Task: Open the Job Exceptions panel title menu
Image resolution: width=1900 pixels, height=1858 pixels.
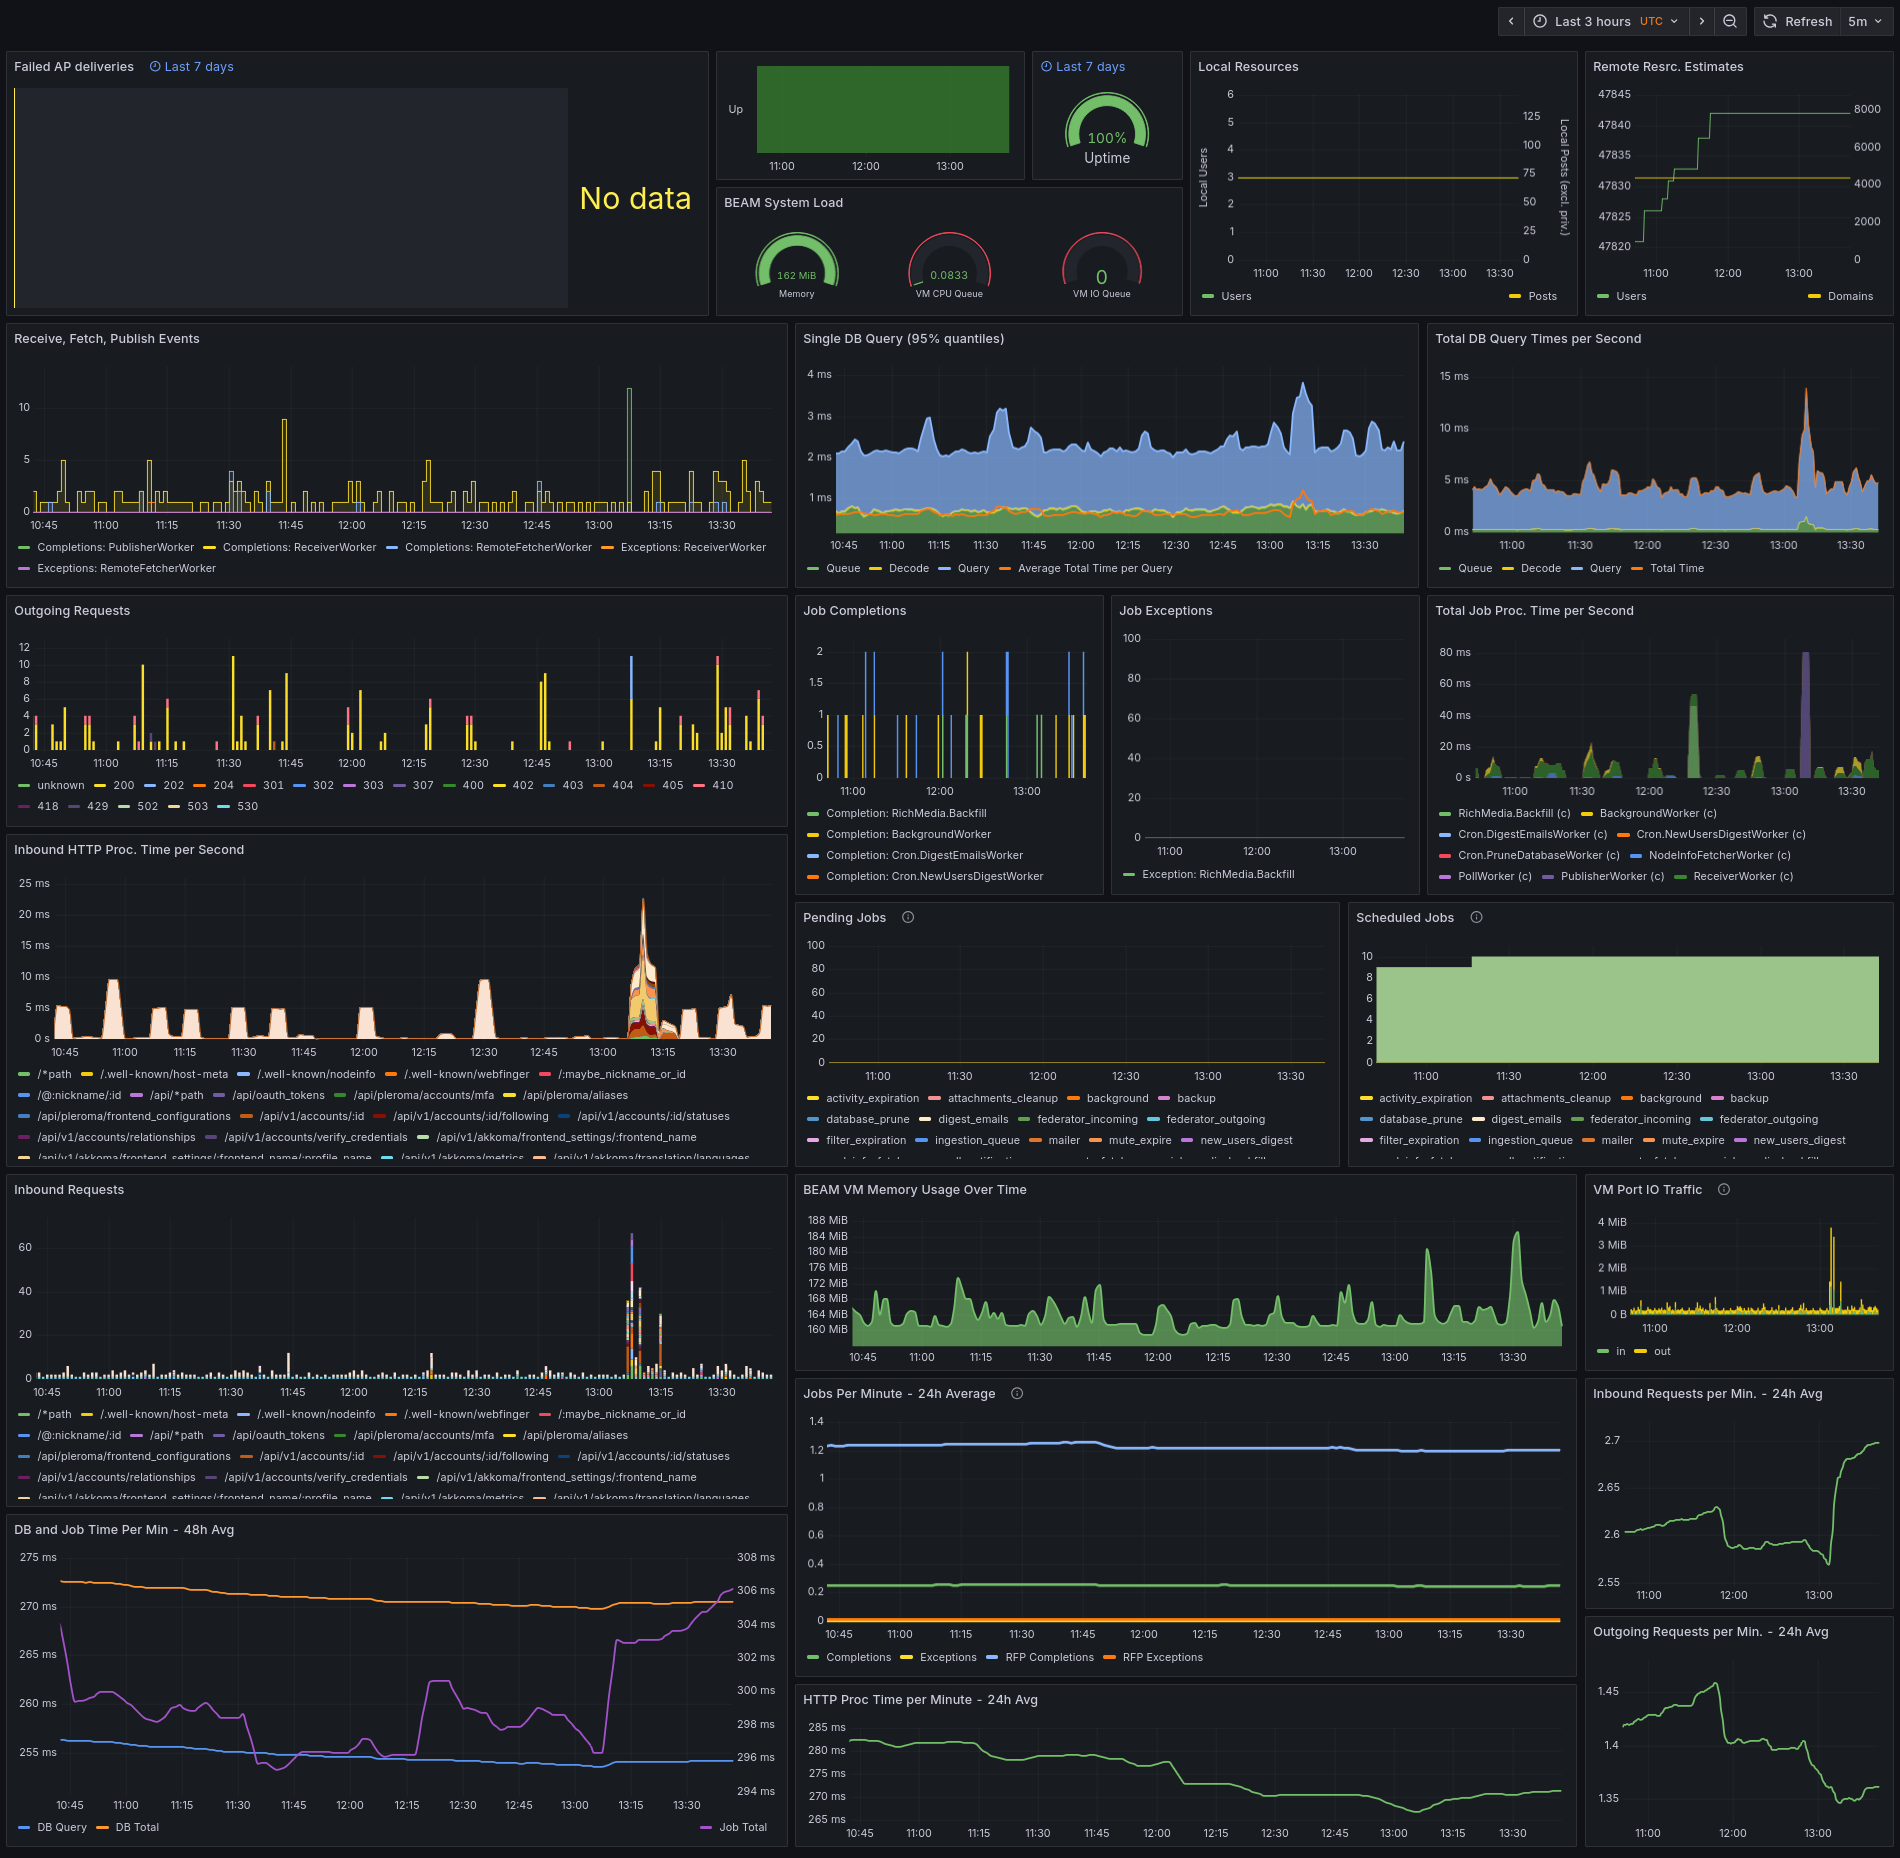Action: (1165, 611)
